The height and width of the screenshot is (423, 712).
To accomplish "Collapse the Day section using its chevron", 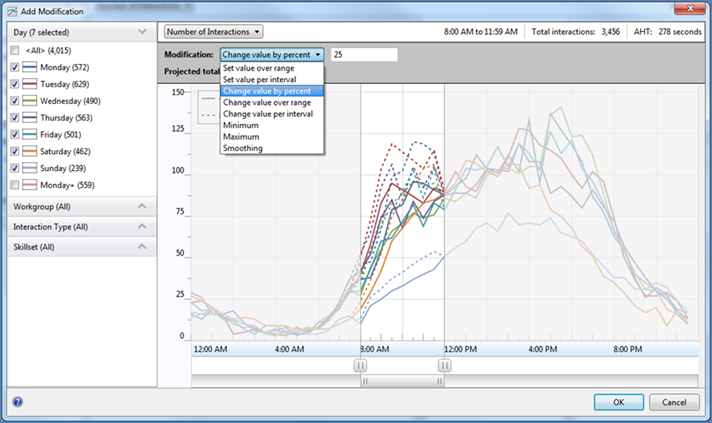I will pos(142,32).
